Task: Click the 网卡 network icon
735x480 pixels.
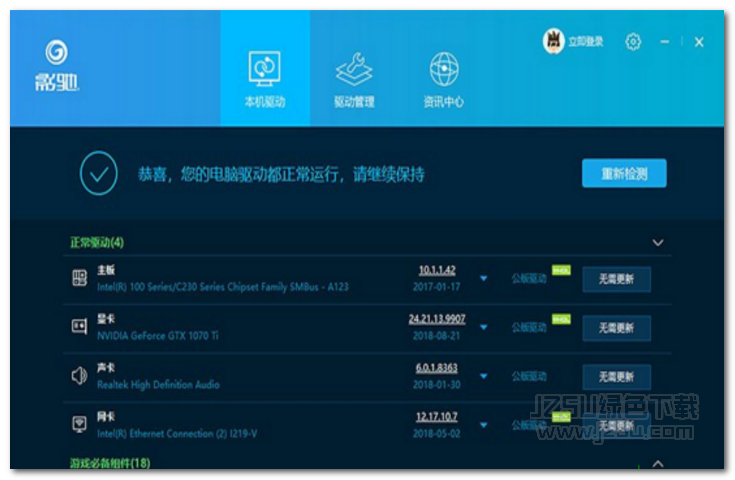Action: (79, 424)
